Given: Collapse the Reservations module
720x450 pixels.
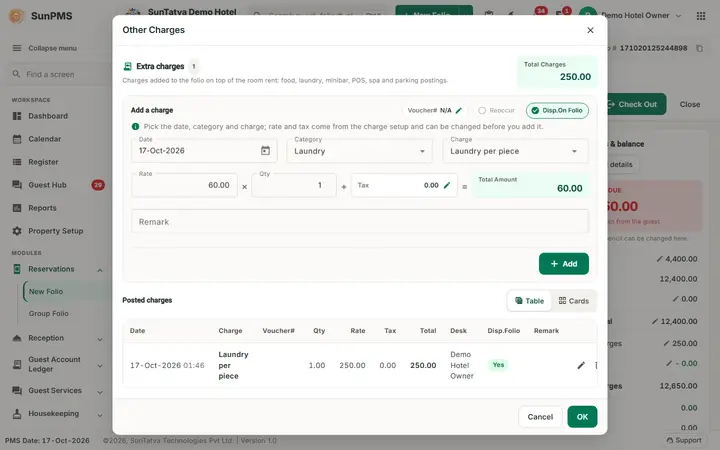Looking at the screenshot, I should click(x=100, y=270).
